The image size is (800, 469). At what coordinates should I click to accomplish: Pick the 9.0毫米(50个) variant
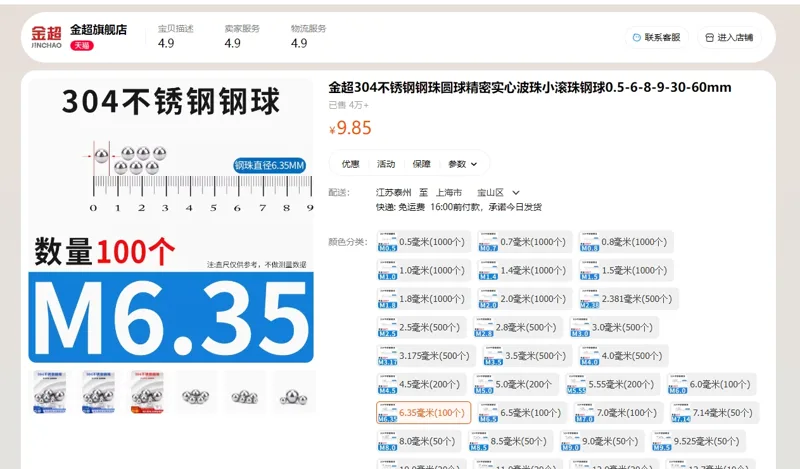point(602,441)
